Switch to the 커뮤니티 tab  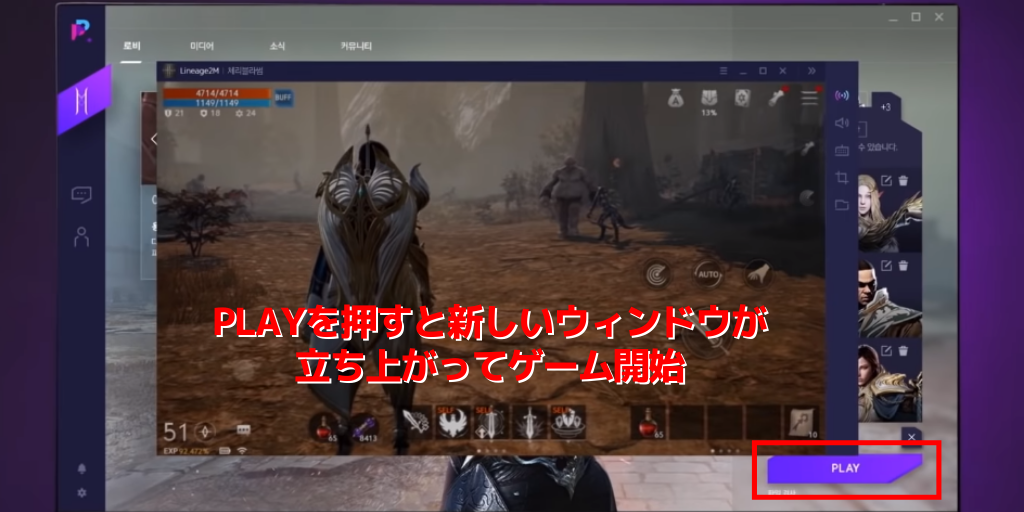point(356,46)
